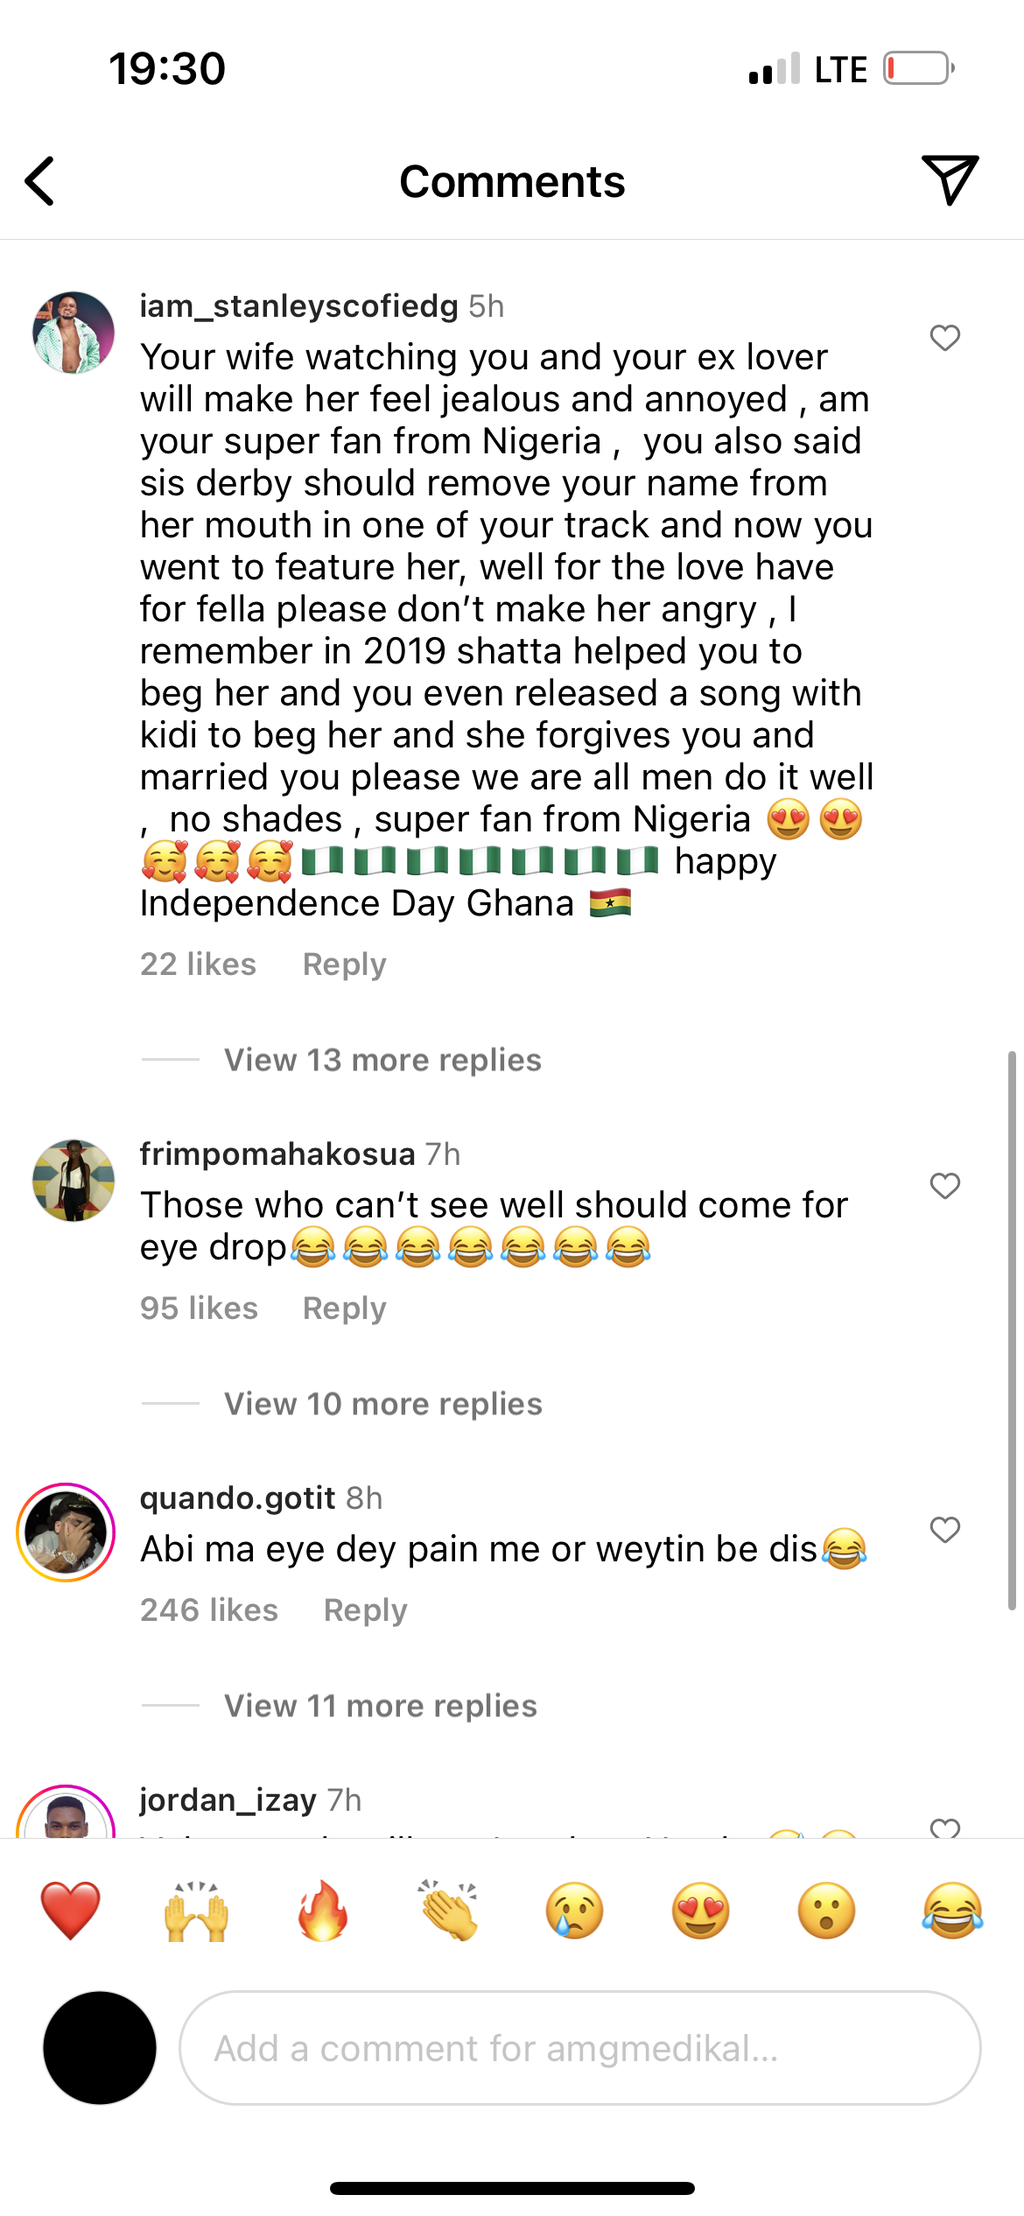1024x2216 pixels.
Task: Like quando.gotit's comment
Action: pyautogui.click(x=944, y=1529)
